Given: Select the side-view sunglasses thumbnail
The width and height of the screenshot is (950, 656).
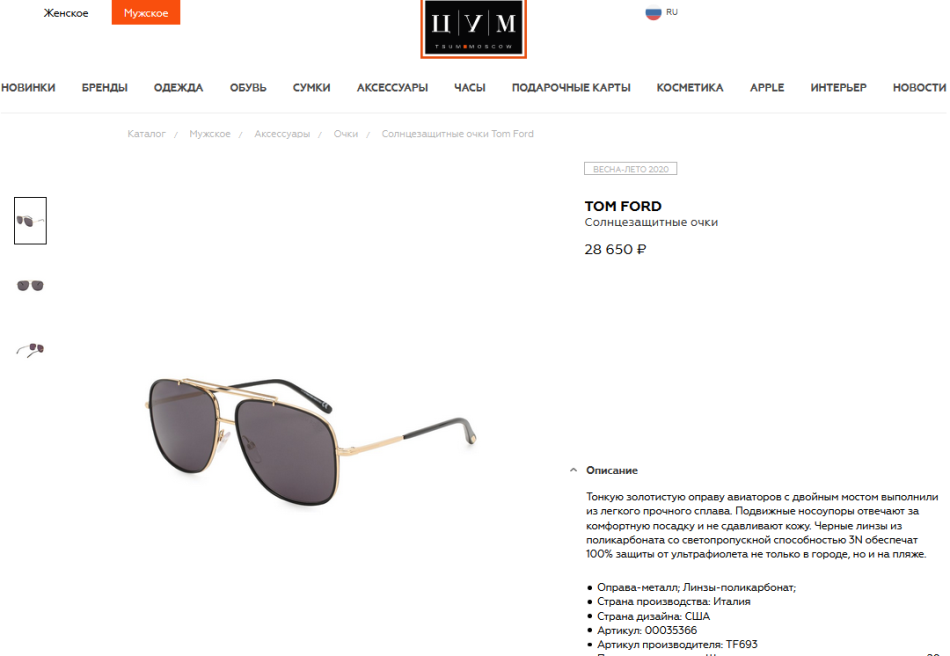Looking at the screenshot, I should [30, 350].
